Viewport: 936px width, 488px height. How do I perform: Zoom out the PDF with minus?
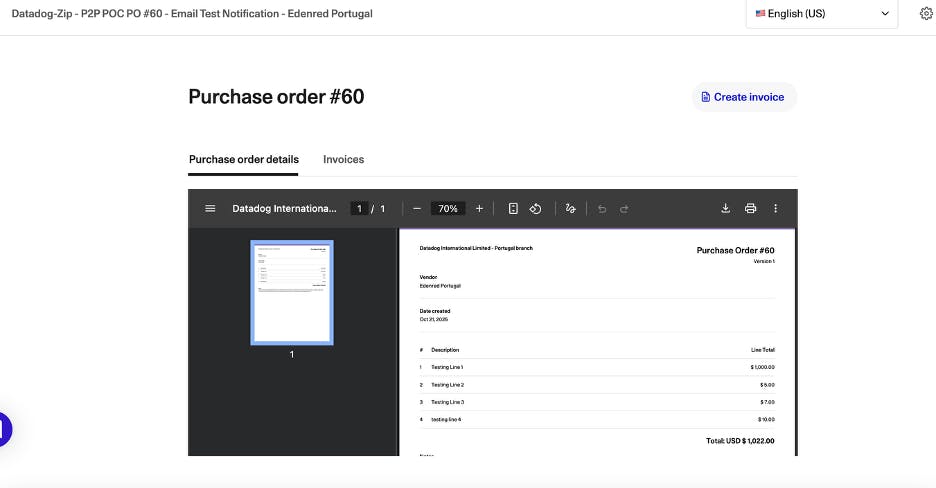(417, 208)
